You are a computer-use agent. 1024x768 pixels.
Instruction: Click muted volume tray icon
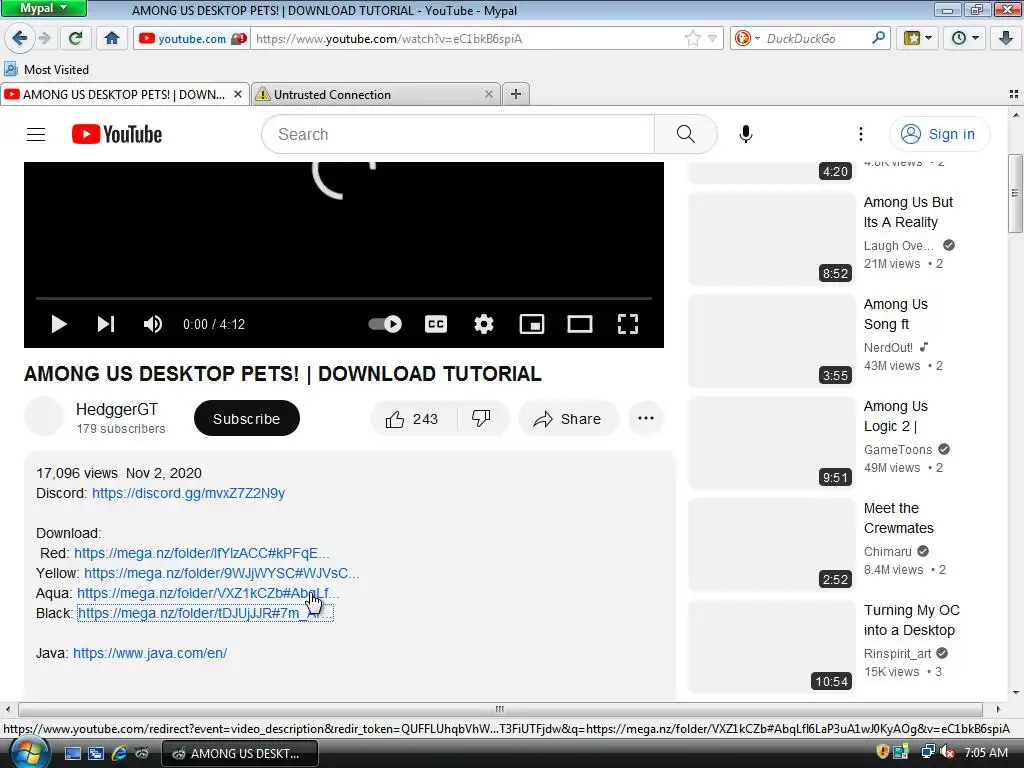[946, 752]
